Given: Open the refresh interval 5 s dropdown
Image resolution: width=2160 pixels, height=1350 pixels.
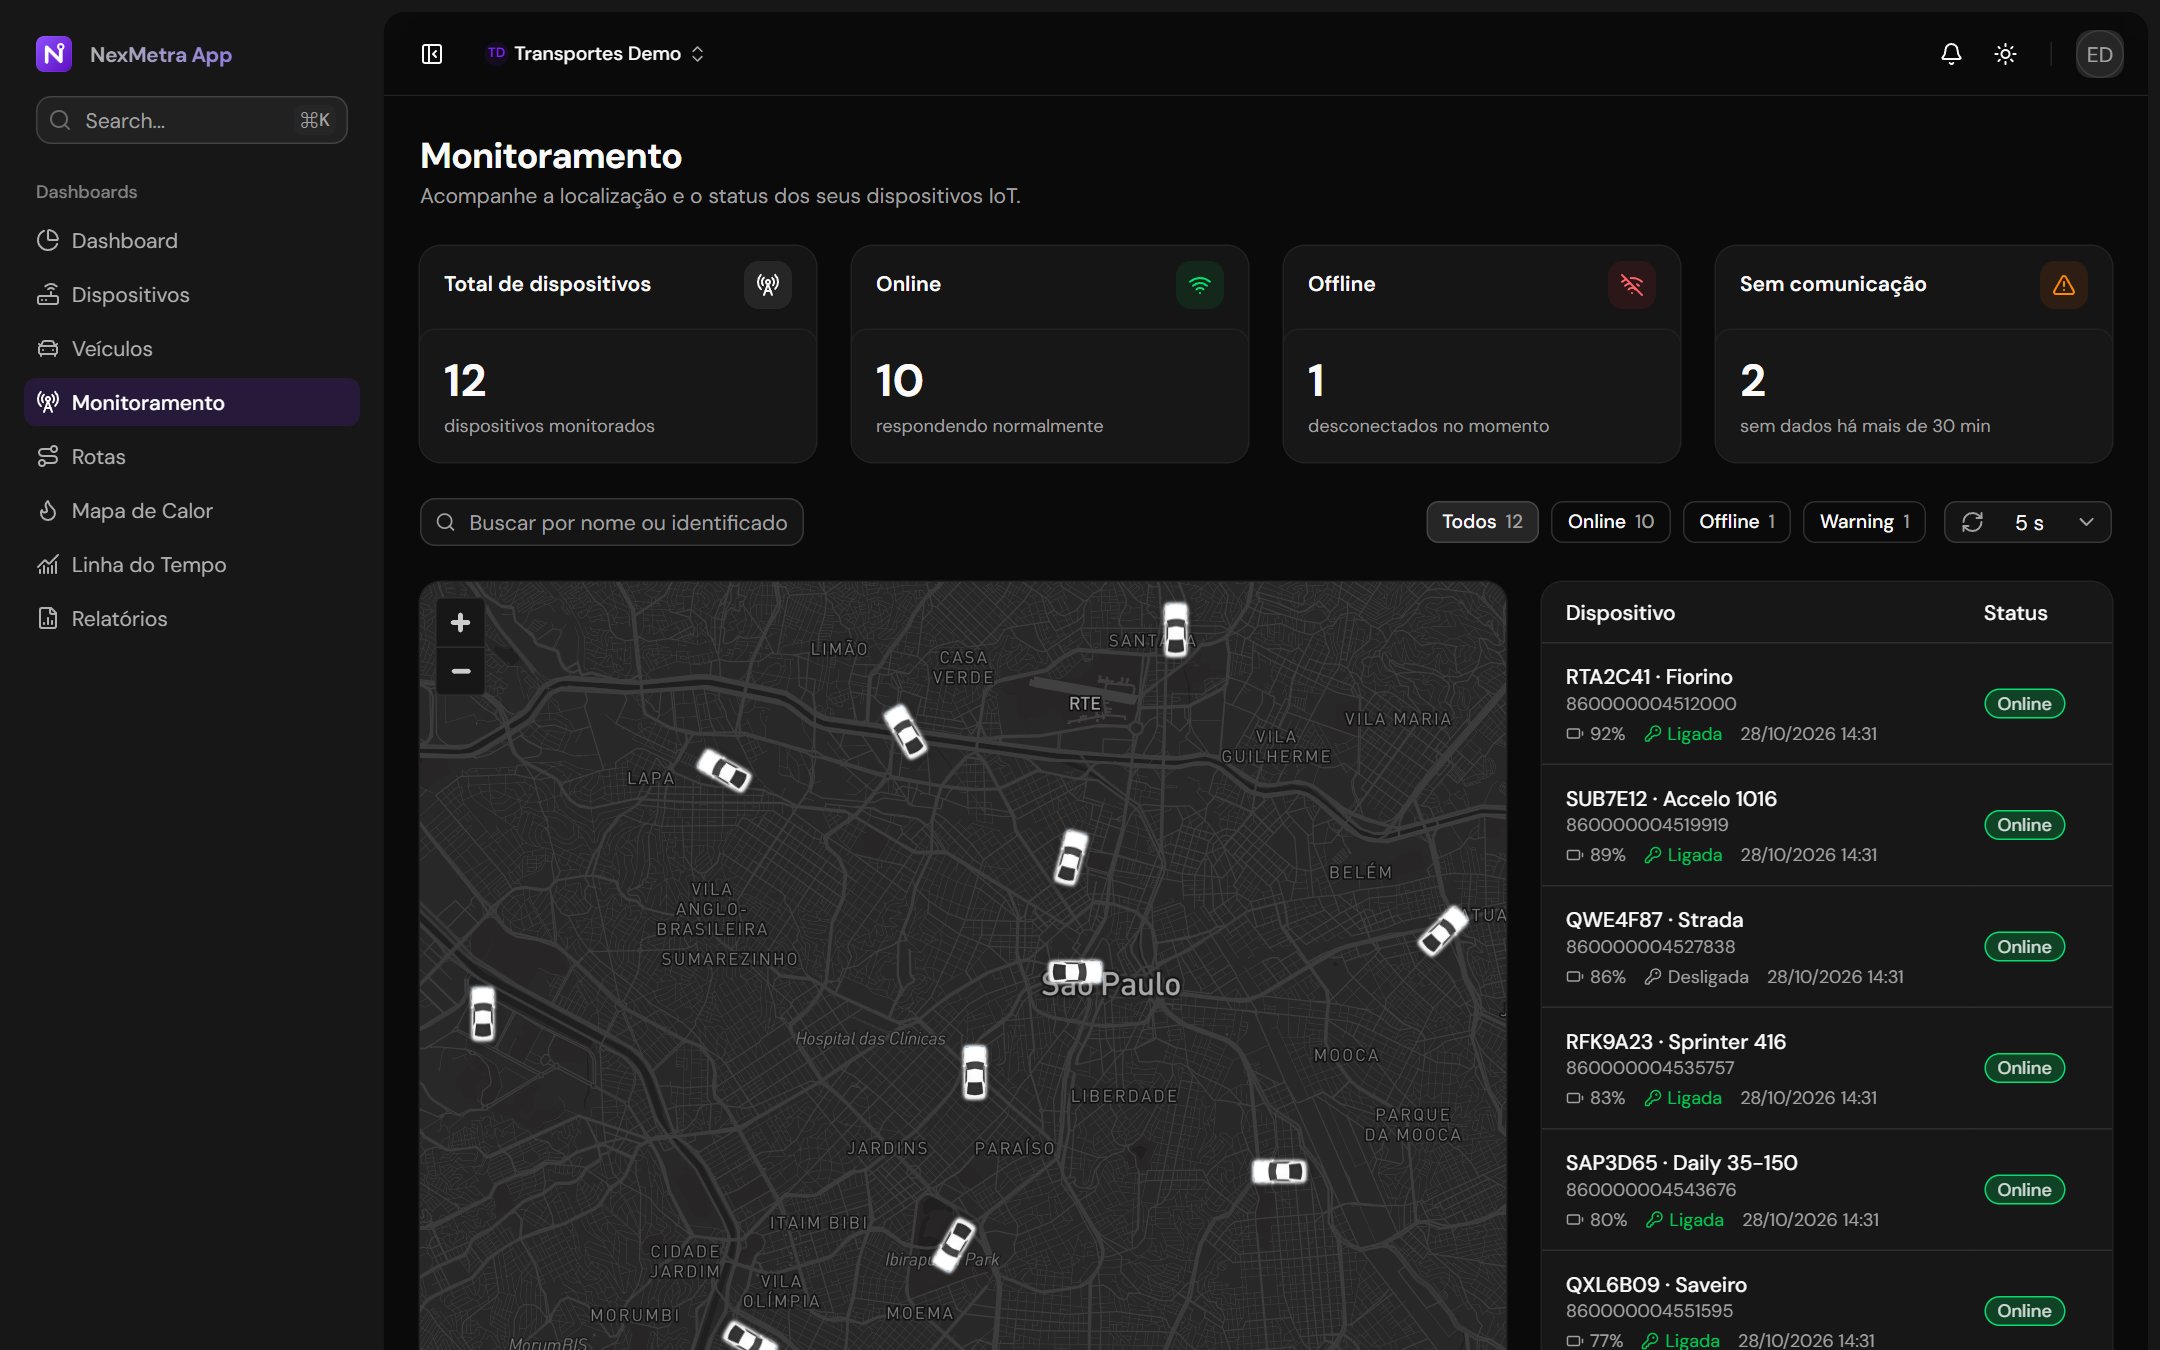Looking at the screenshot, I should click(2028, 522).
